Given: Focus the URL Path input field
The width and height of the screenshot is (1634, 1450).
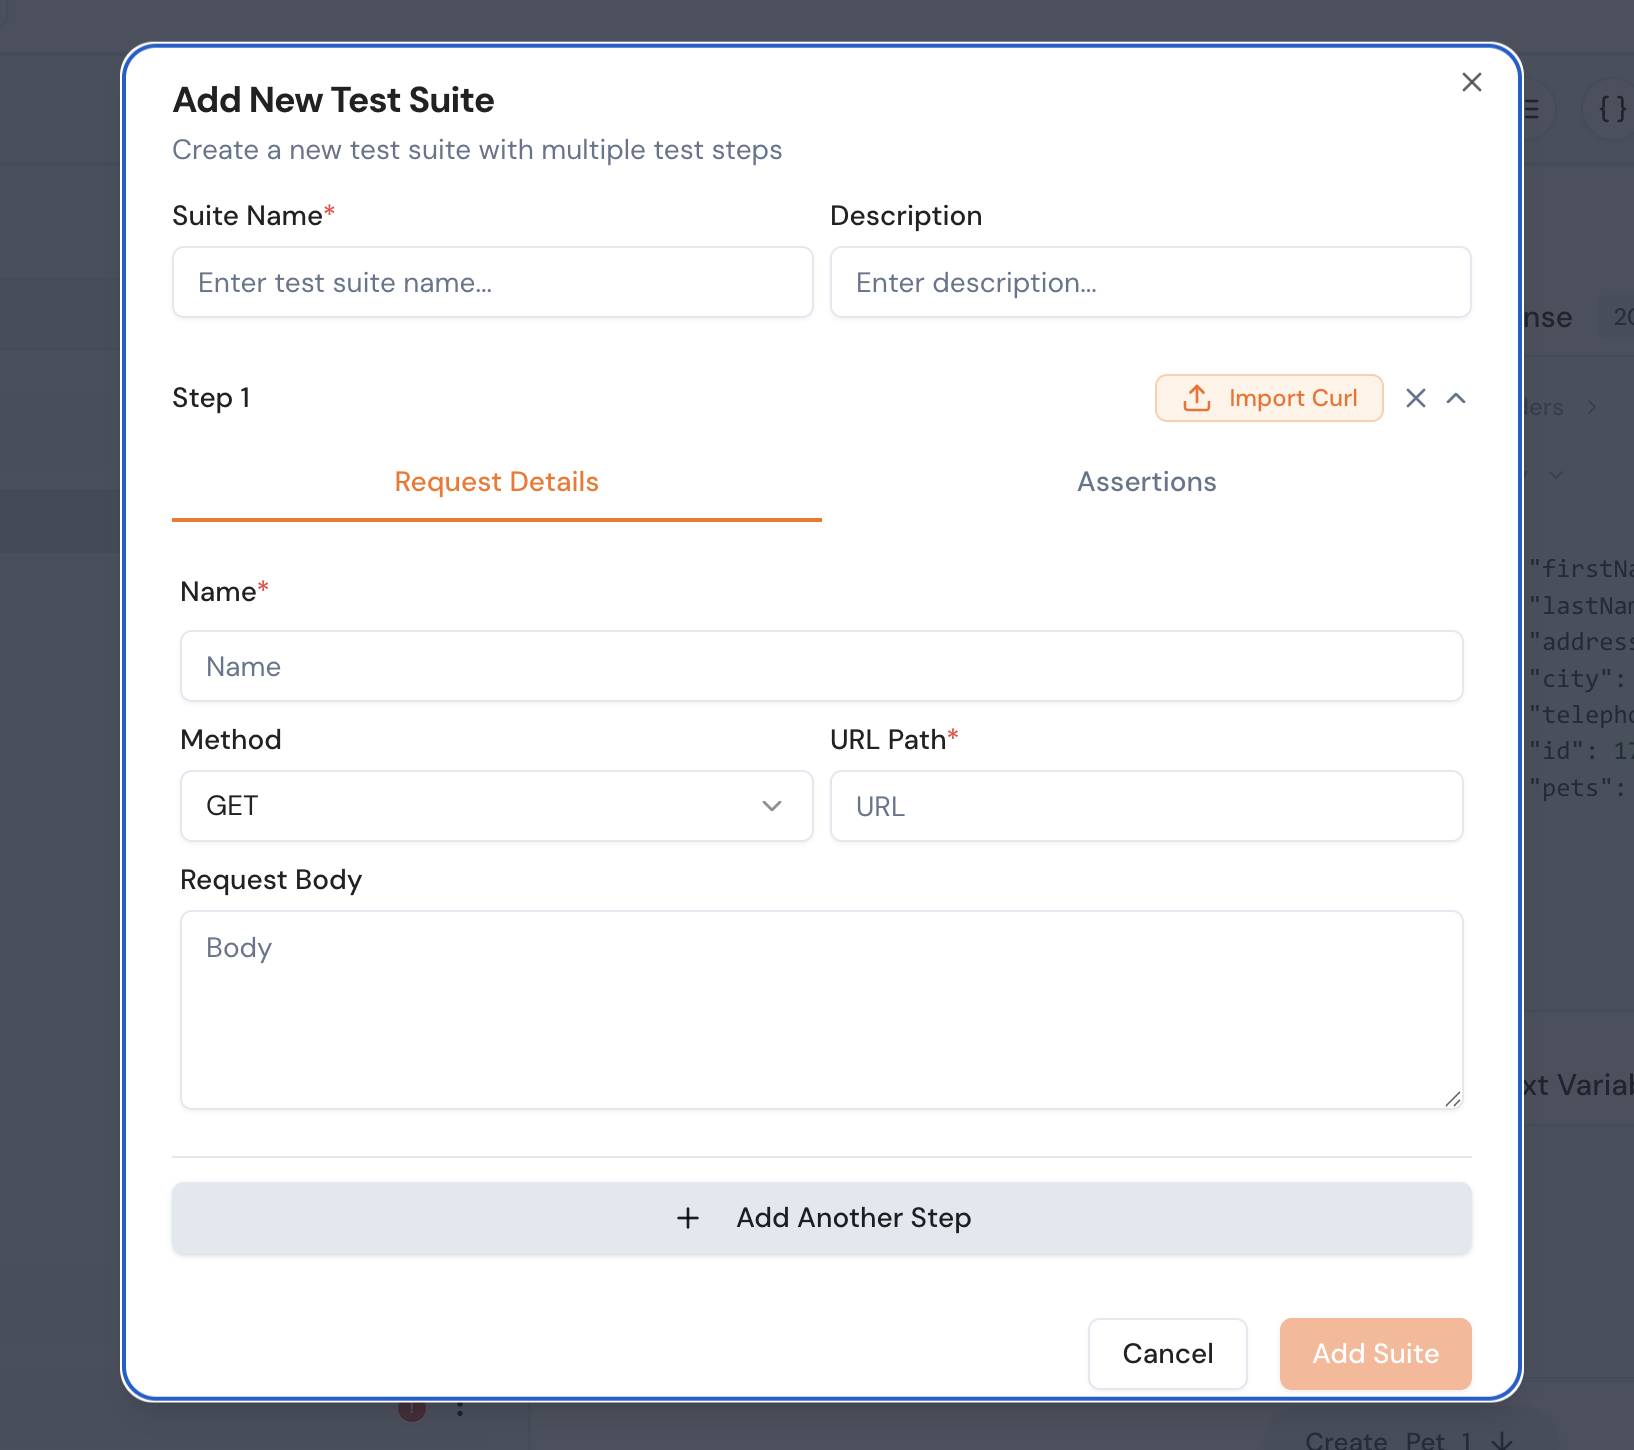Looking at the screenshot, I should pos(1146,806).
